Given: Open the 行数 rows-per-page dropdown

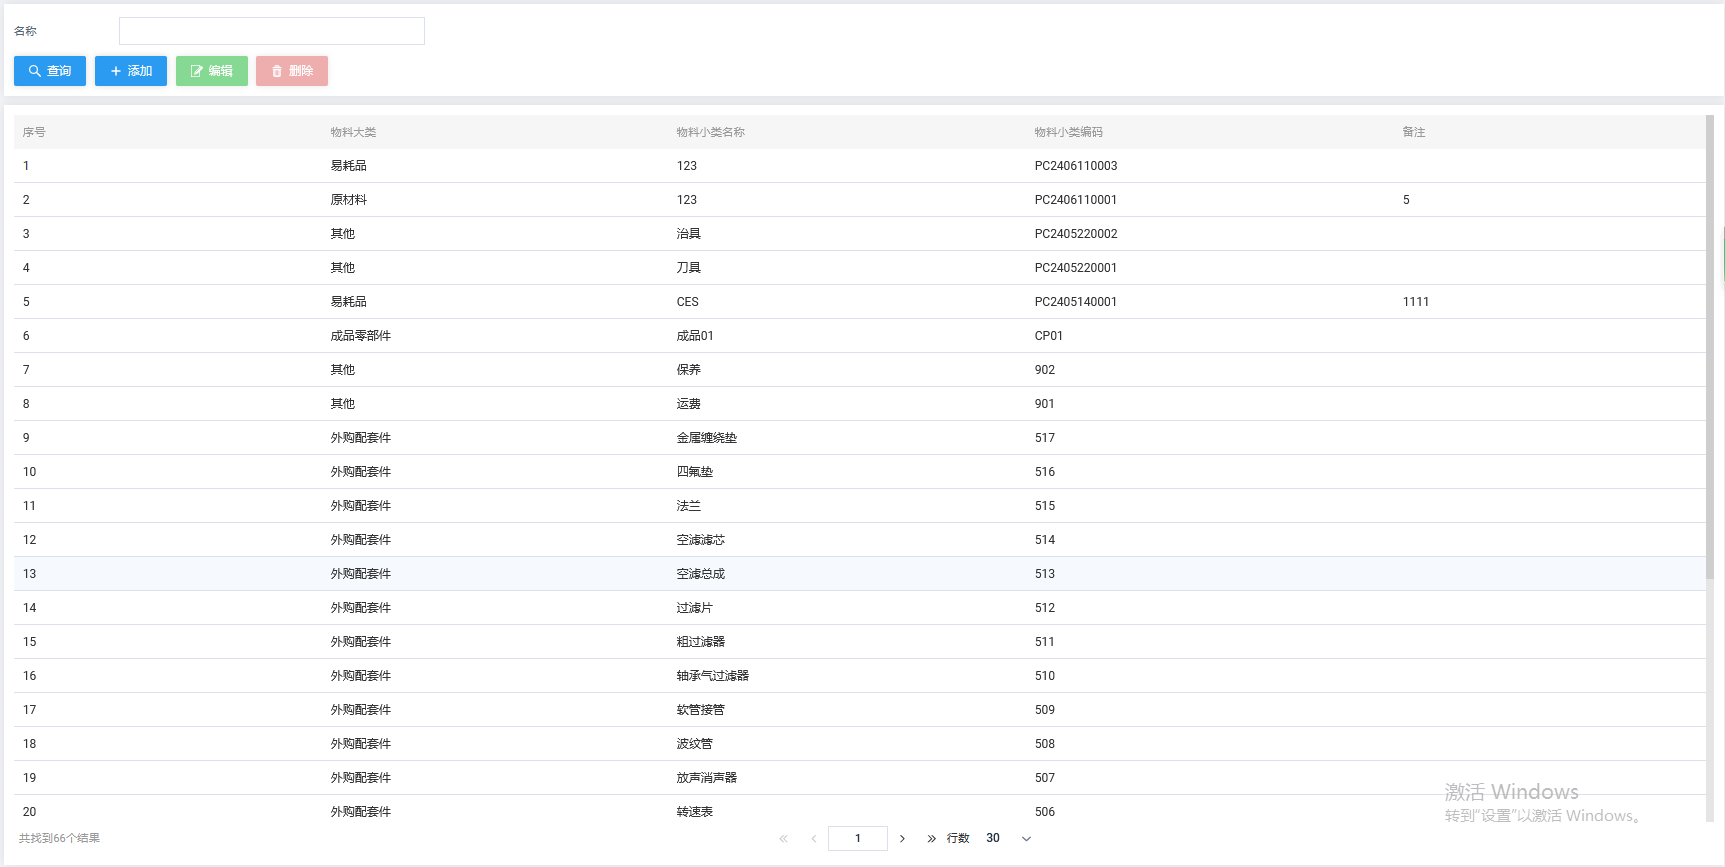Looking at the screenshot, I should (x=1009, y=839).
